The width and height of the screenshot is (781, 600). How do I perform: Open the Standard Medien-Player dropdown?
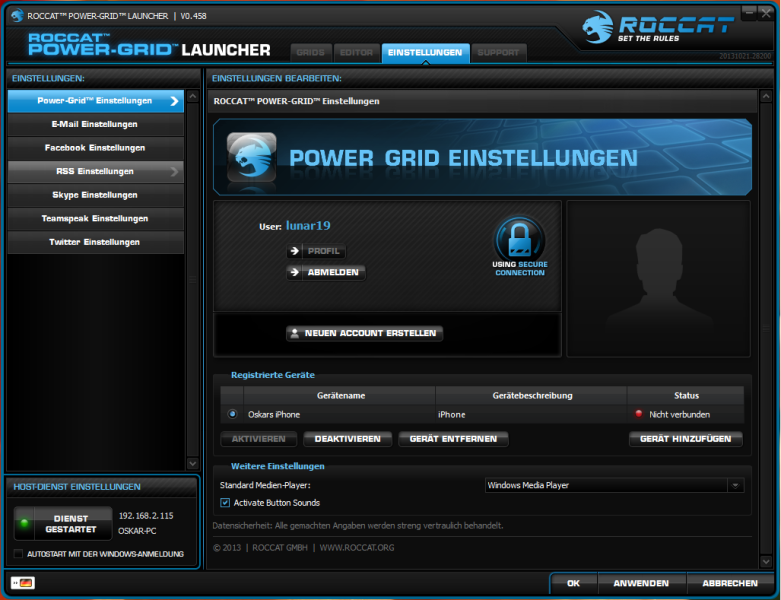[614, 485]
